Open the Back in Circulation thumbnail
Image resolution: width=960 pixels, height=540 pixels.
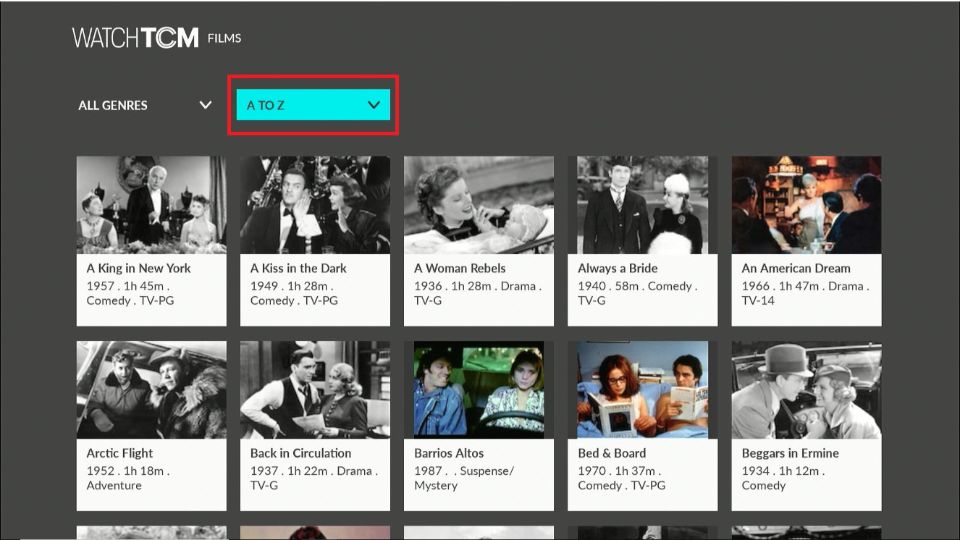(315, 389)
